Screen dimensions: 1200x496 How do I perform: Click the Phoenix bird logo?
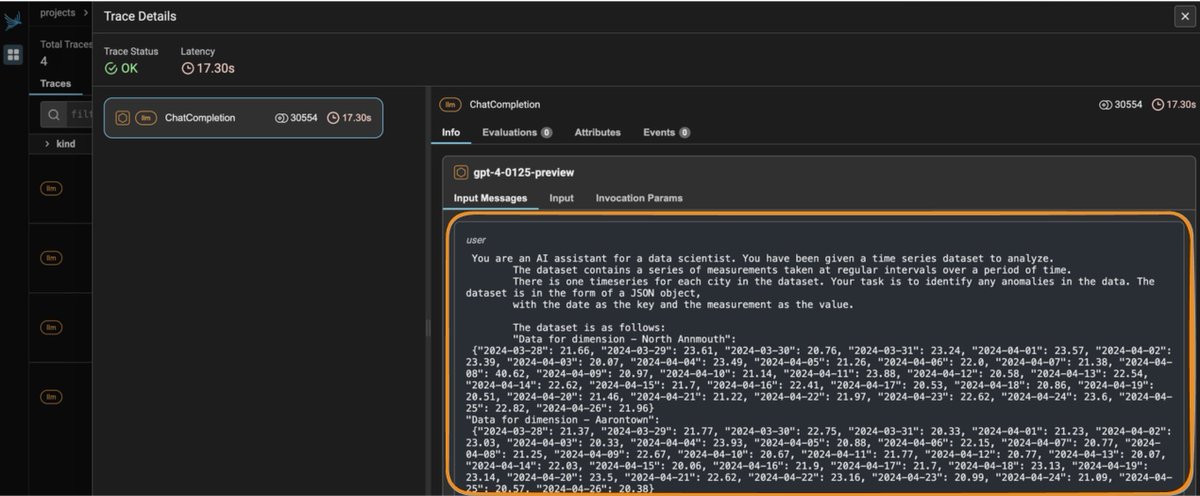coord(13,19)
